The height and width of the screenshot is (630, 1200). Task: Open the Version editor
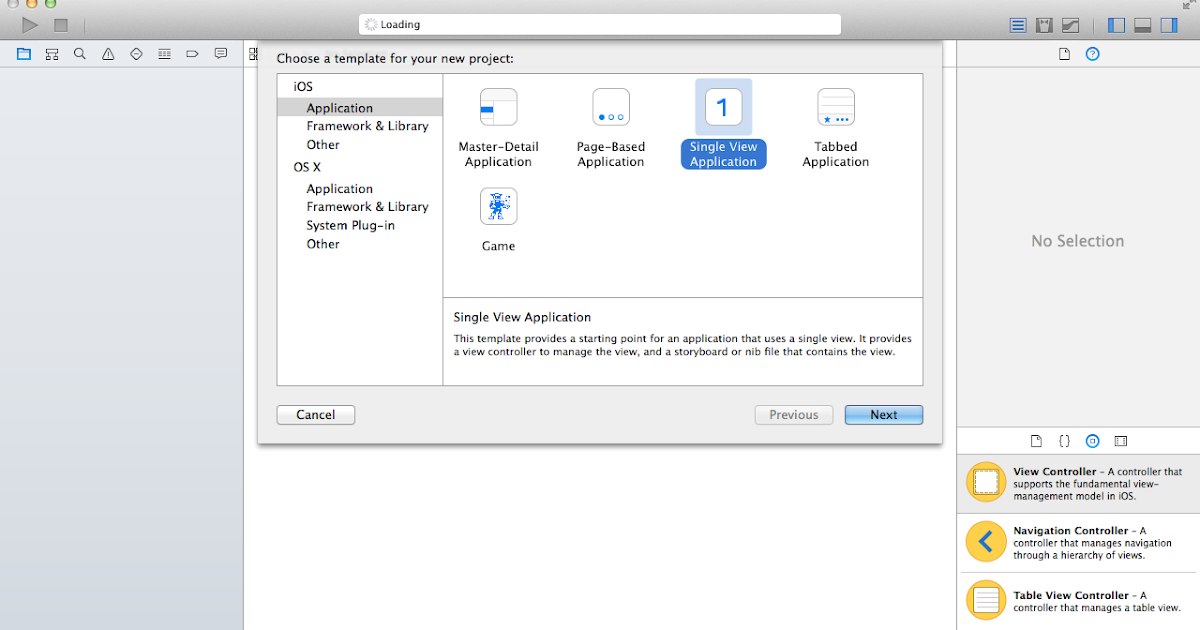(x=1070, y=24)
